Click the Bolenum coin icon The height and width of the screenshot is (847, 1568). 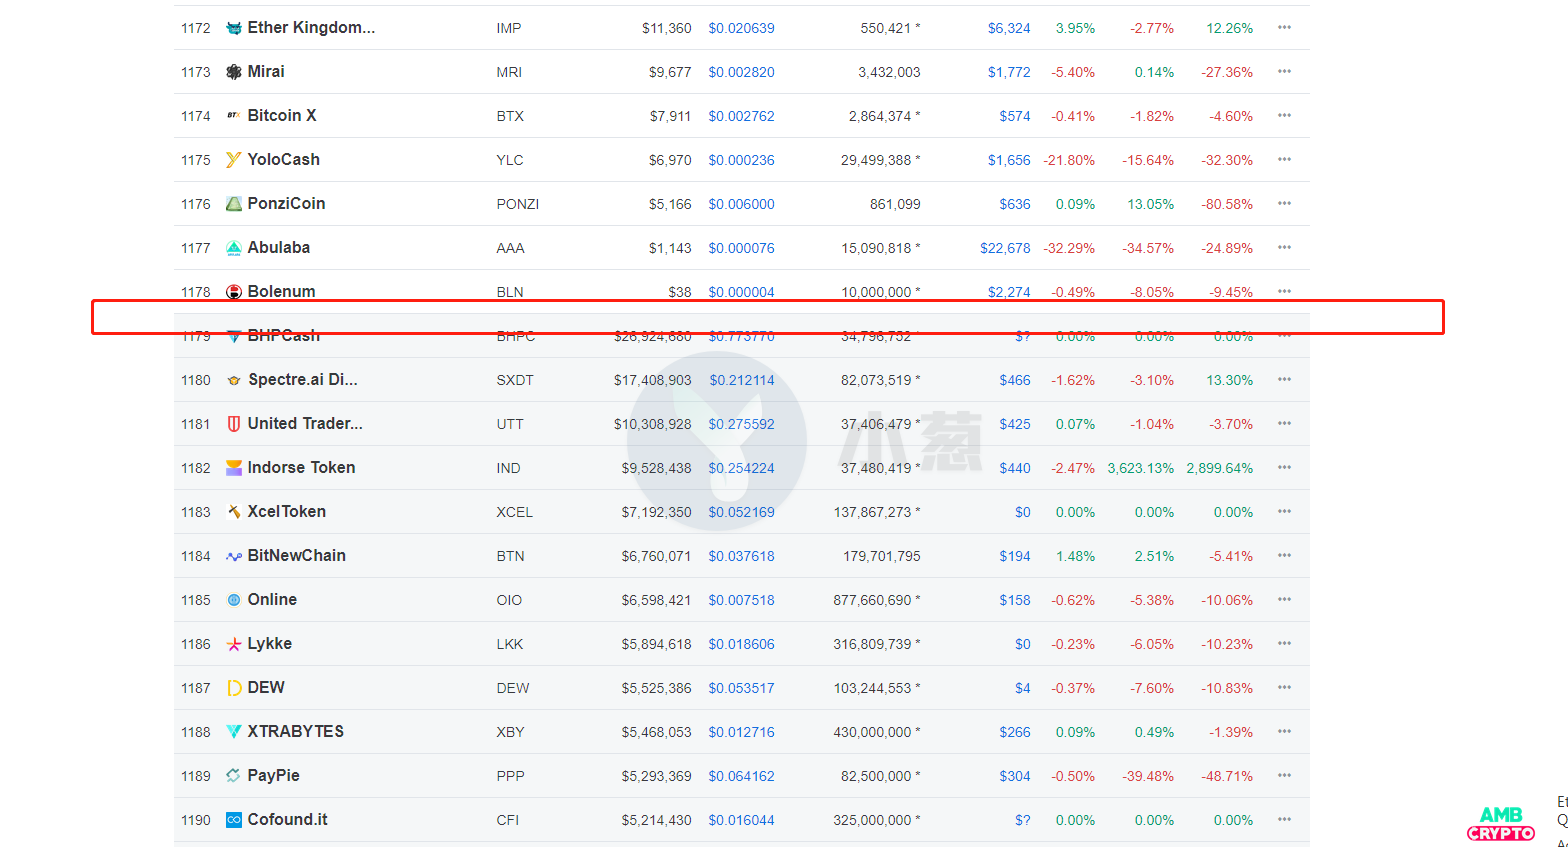(x=234, y=292)
